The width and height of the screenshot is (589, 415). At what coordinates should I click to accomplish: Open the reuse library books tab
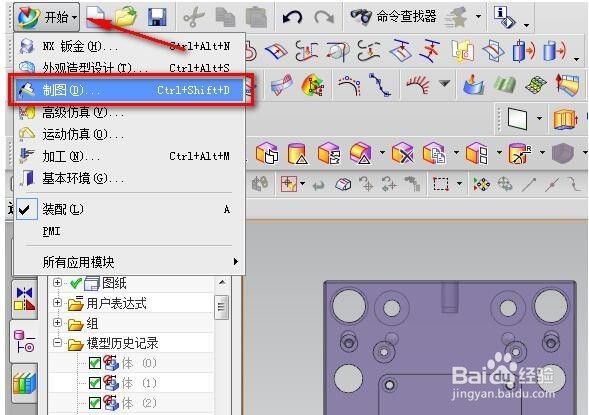[25, 382]
